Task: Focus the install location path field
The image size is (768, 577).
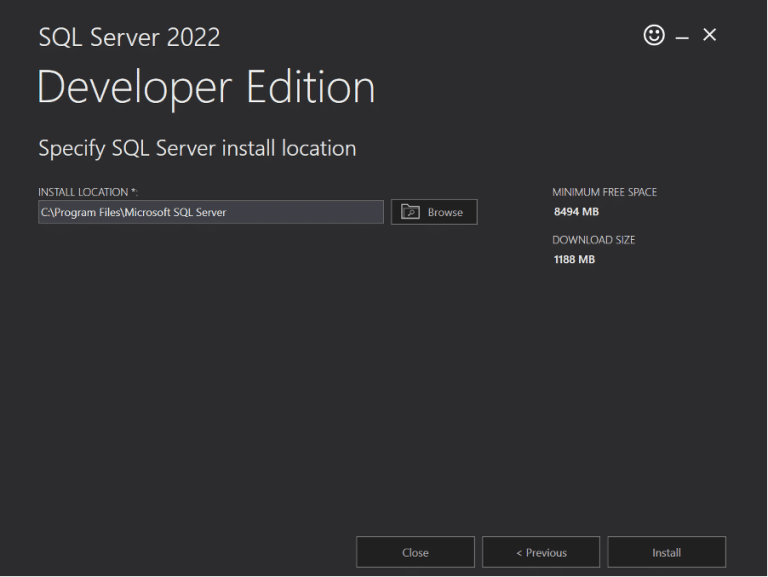Action: (x=300, y=212)
